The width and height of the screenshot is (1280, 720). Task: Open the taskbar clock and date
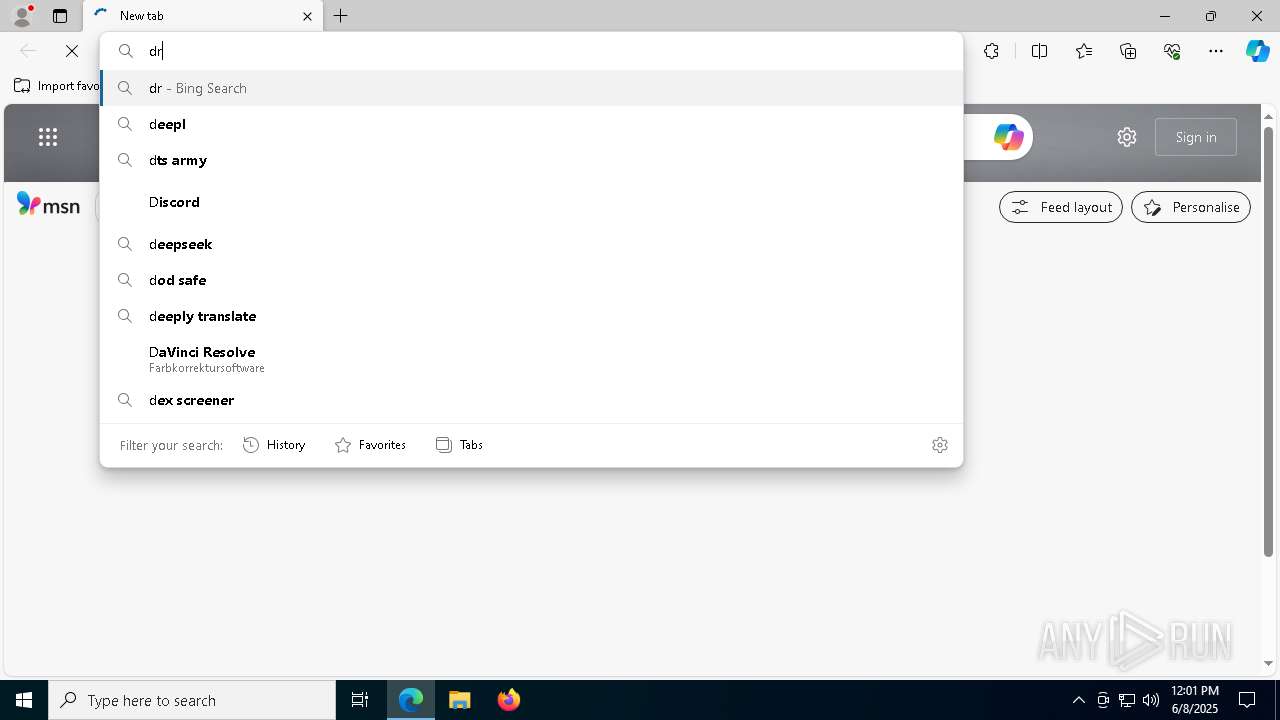tap(1194, 700)
